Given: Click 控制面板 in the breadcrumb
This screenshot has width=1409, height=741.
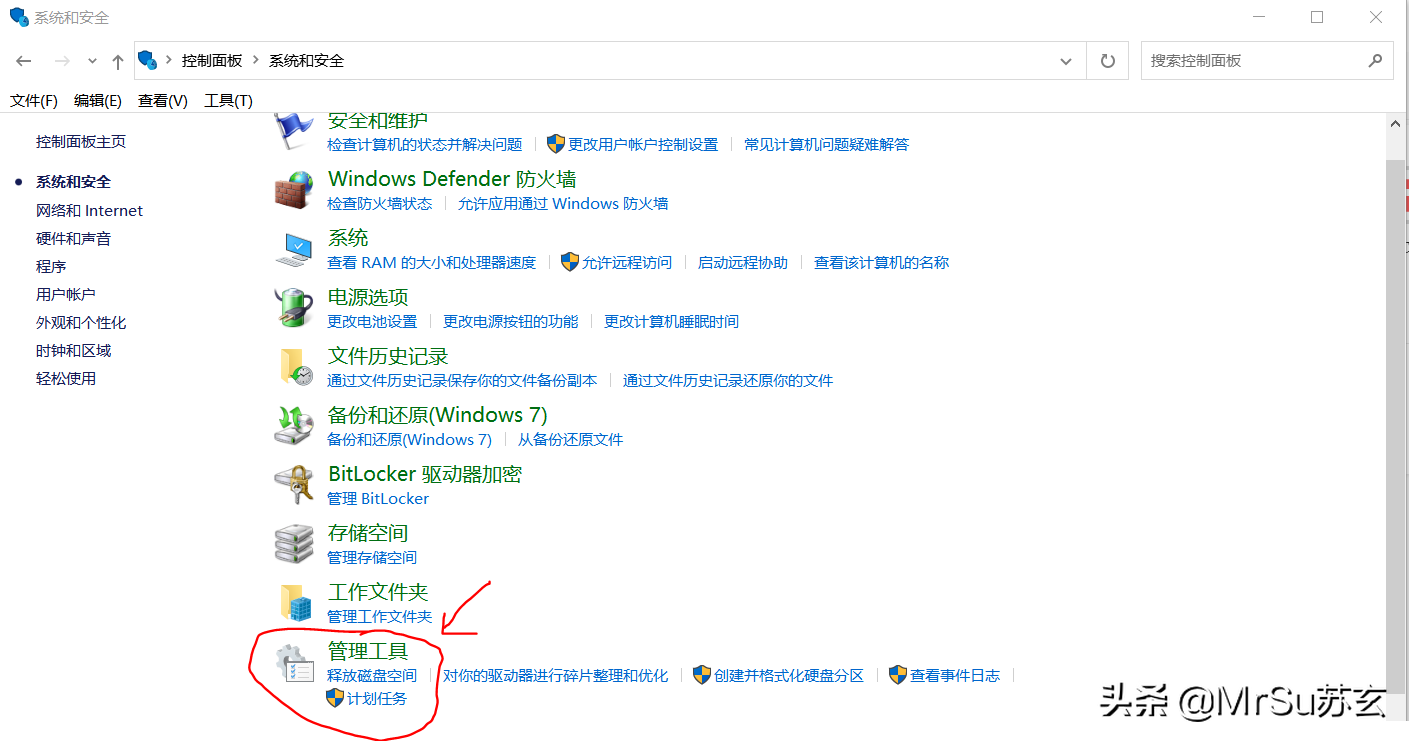Looking at the screenshot, I should point(212,61).
